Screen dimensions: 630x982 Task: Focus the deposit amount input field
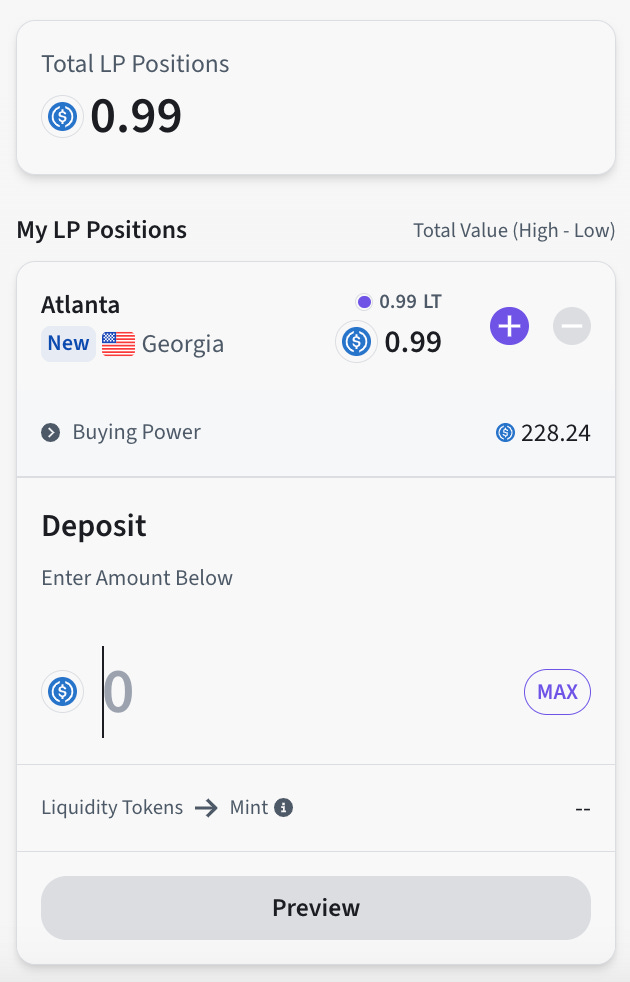300,691
